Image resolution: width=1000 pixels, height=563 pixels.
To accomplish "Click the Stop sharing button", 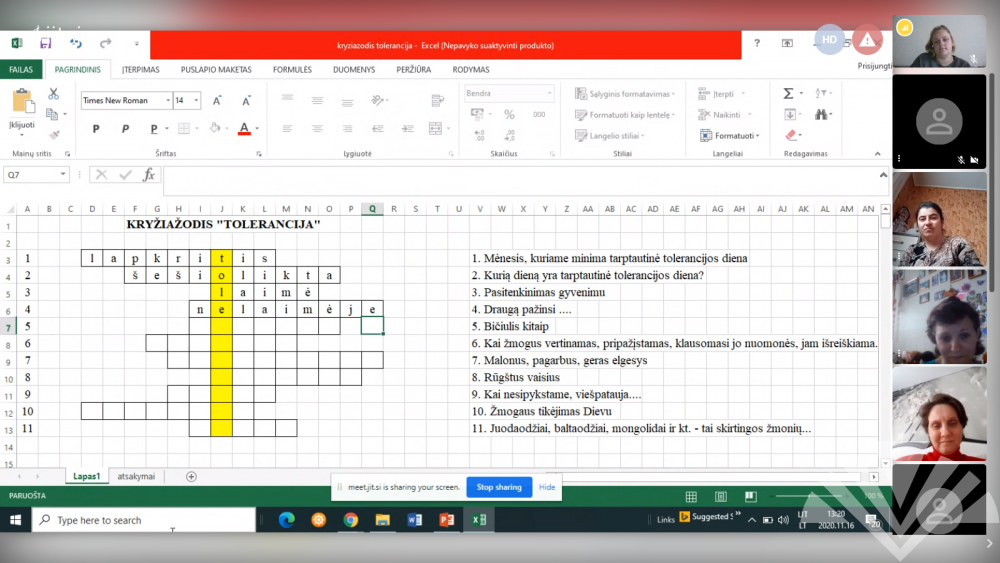I will tap(498, 487).
